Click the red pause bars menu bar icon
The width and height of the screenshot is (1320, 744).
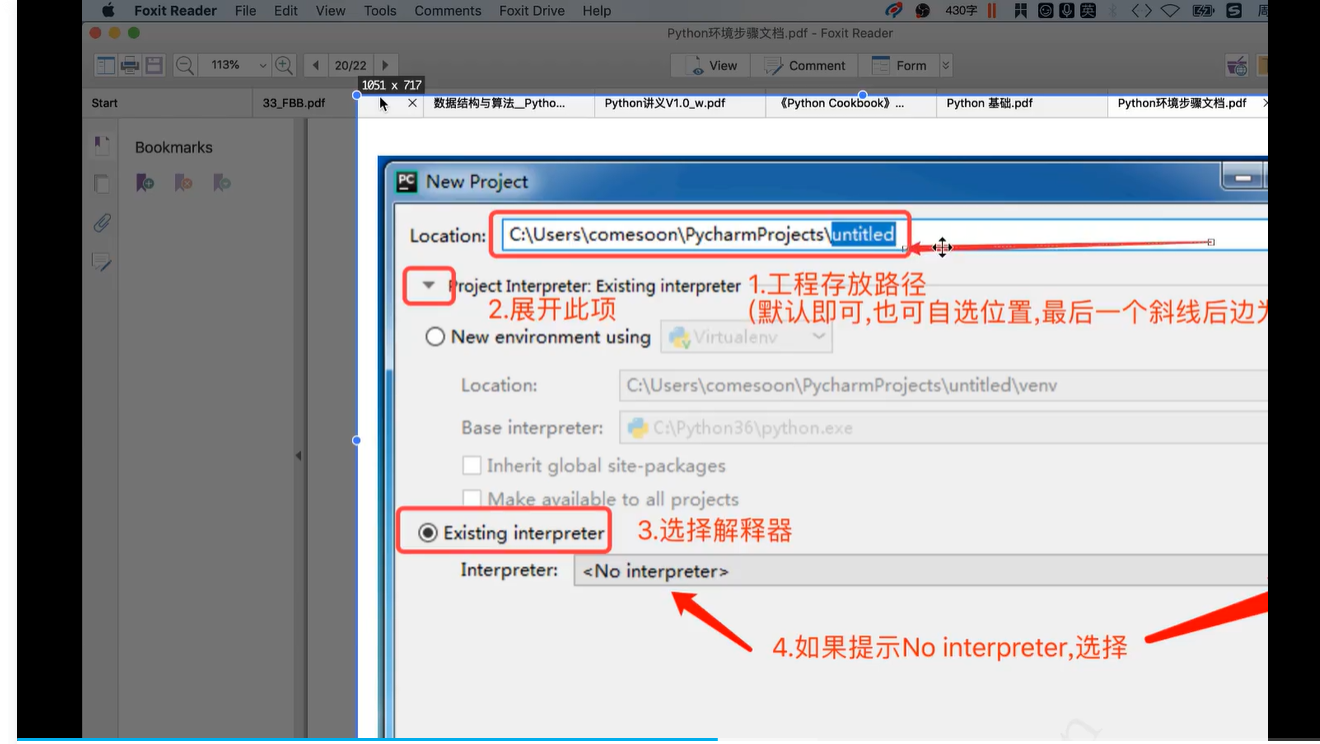tap(992, 11)
